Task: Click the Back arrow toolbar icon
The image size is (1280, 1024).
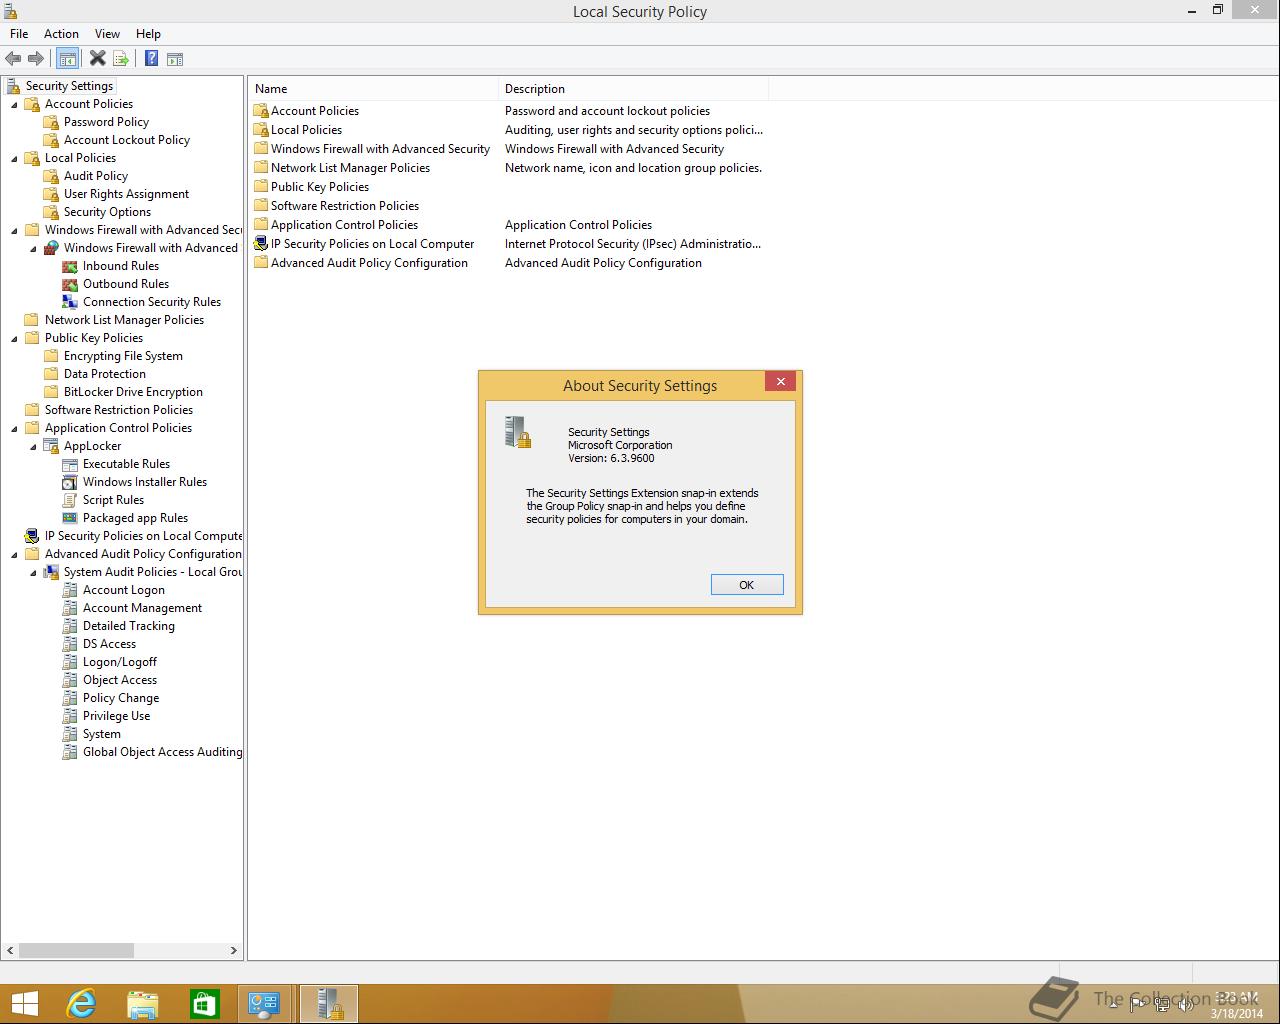Action: pos(13,59)
